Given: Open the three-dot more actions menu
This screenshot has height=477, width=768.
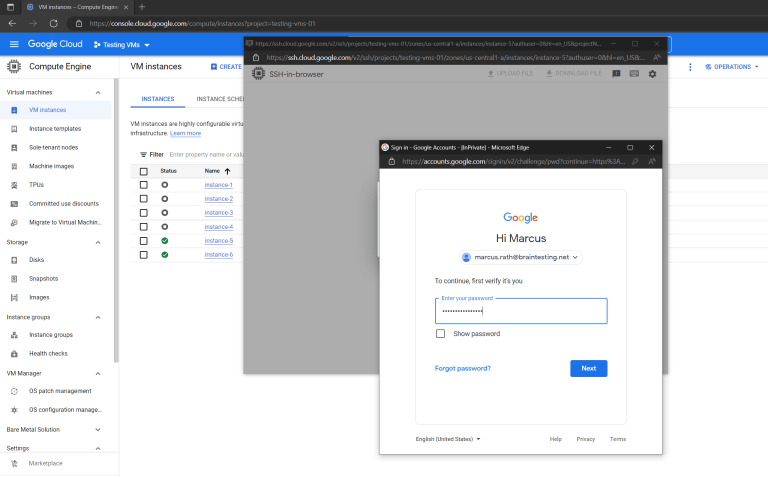Looking at the screenshot, I should click(690, 67).
